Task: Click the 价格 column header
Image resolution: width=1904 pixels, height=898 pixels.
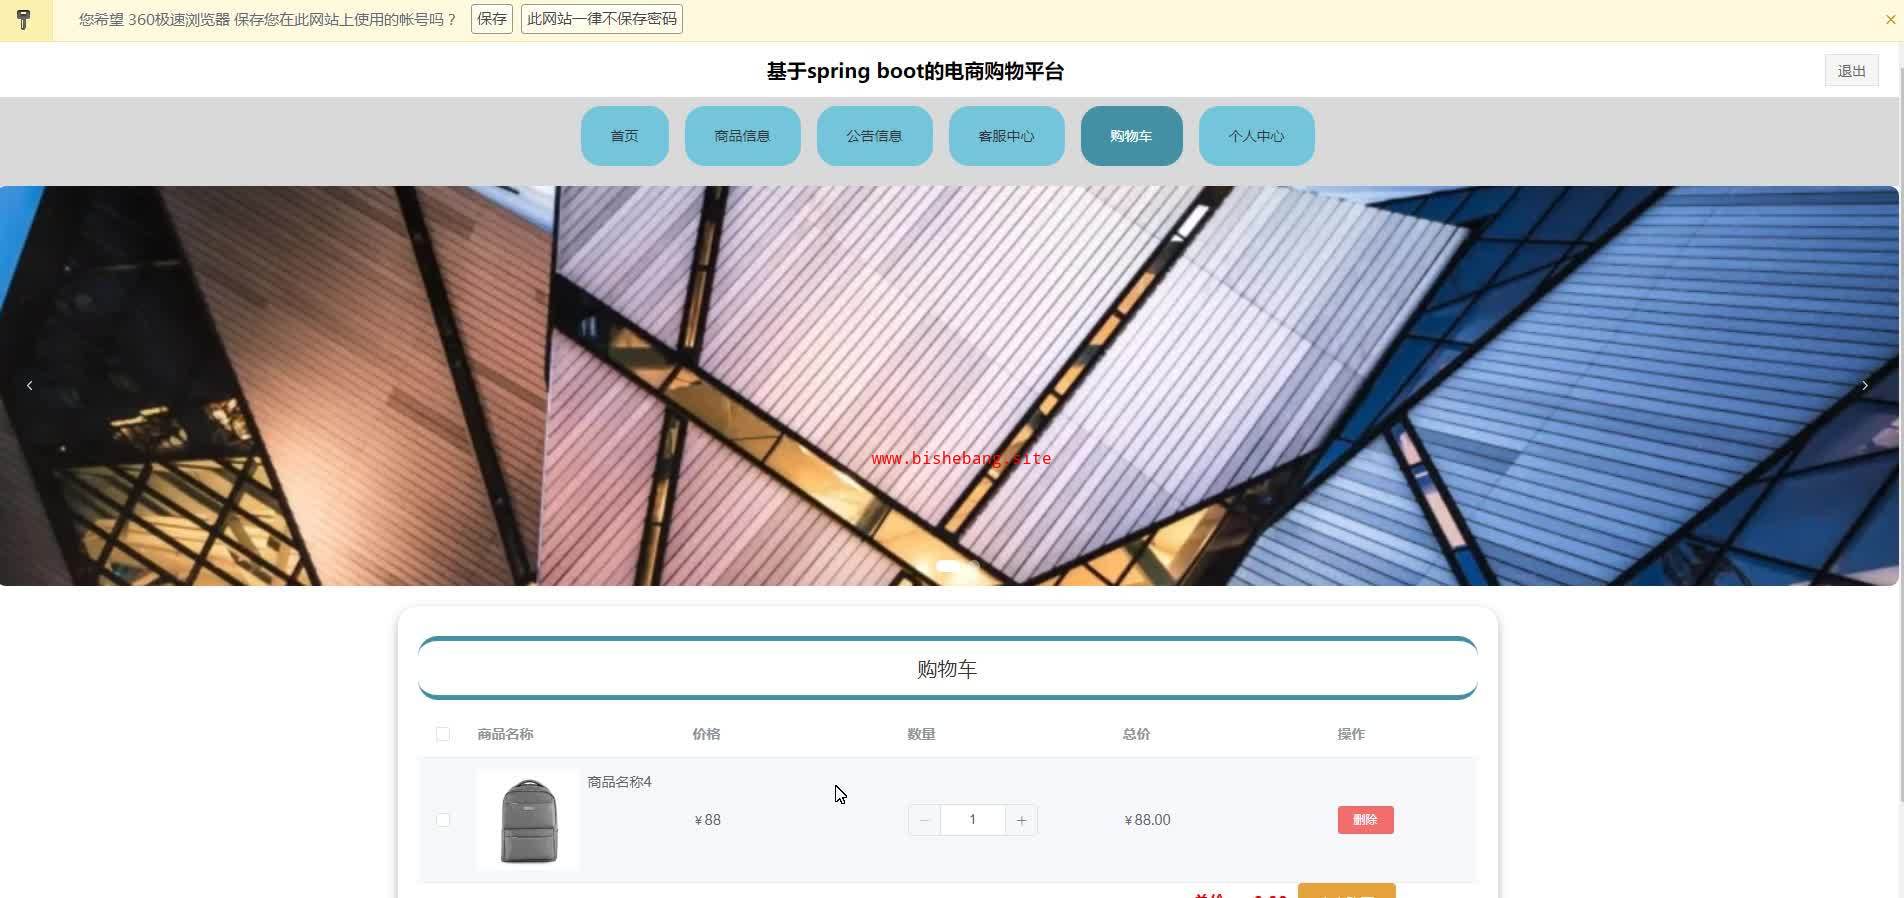Action: point(707,734)
